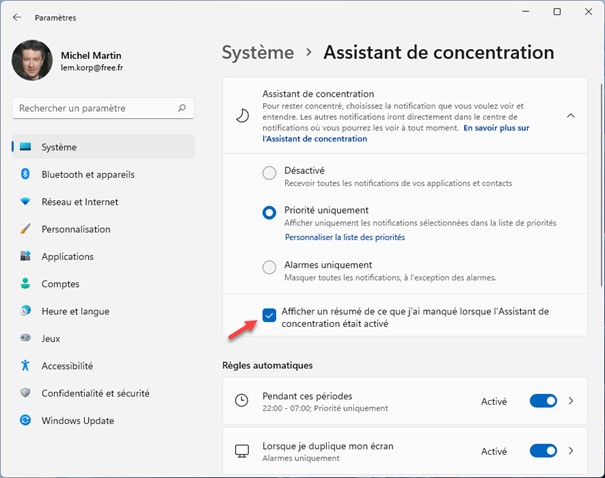The height and width of the screenshot is (478, 605).
Task: Go to Heure et langue settings
Action: [x=75, y=311]
